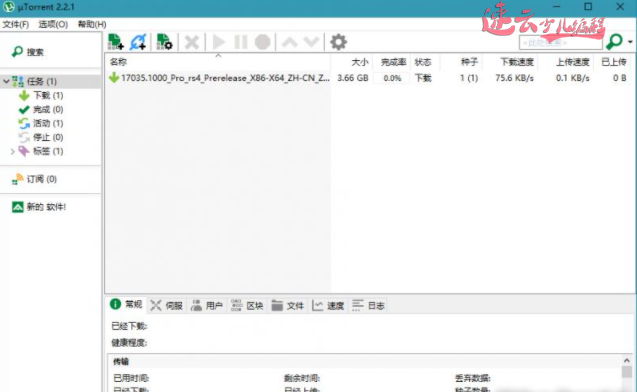Select 标签 (1) in sidebar

click(48, 151)
